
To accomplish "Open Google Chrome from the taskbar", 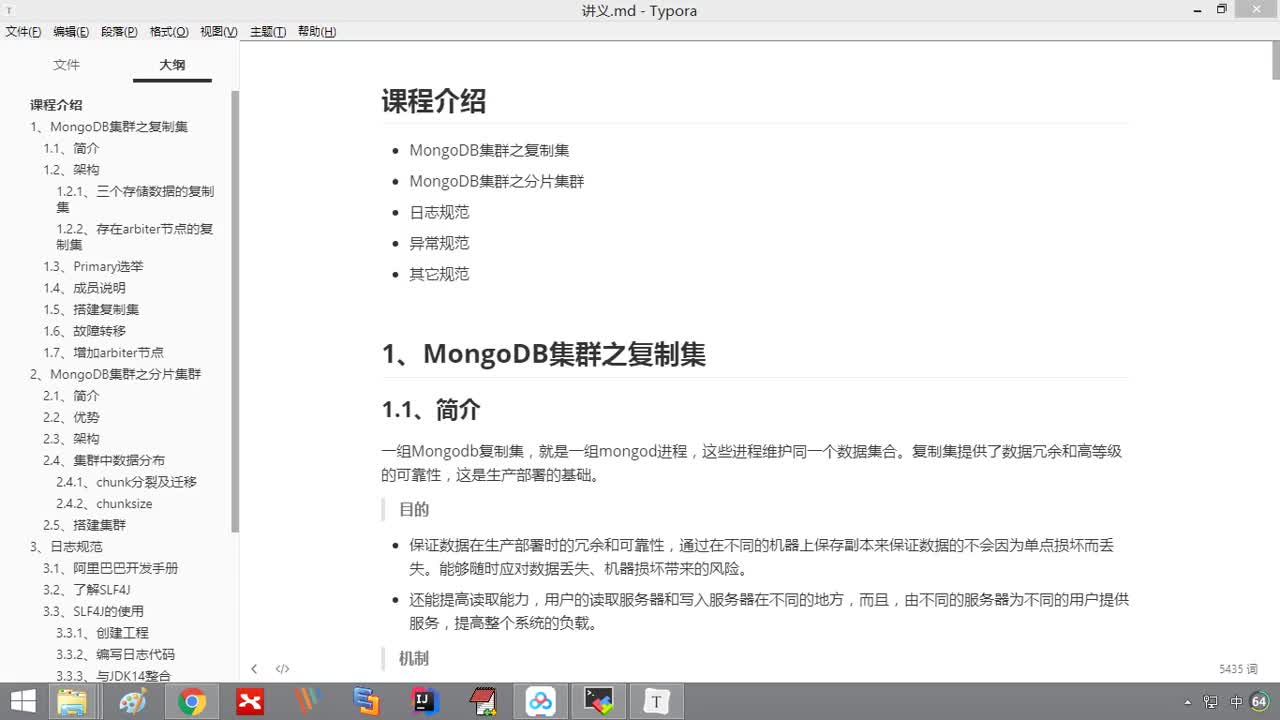I will pyautogui.click(x=191, y=702).
